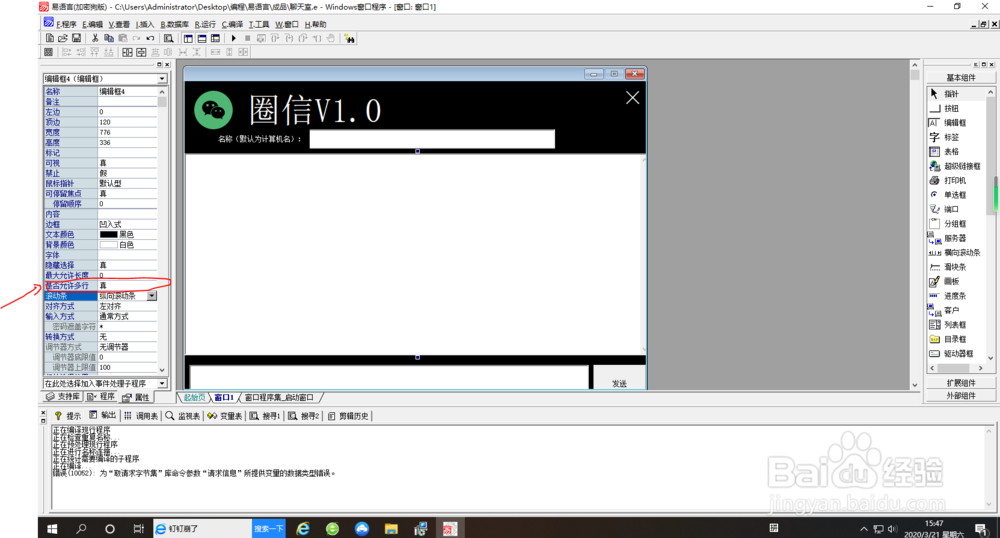Edit the 宽度 property value 776
The width and height of the screenshot is (1000, 538).
coord(127,133)
